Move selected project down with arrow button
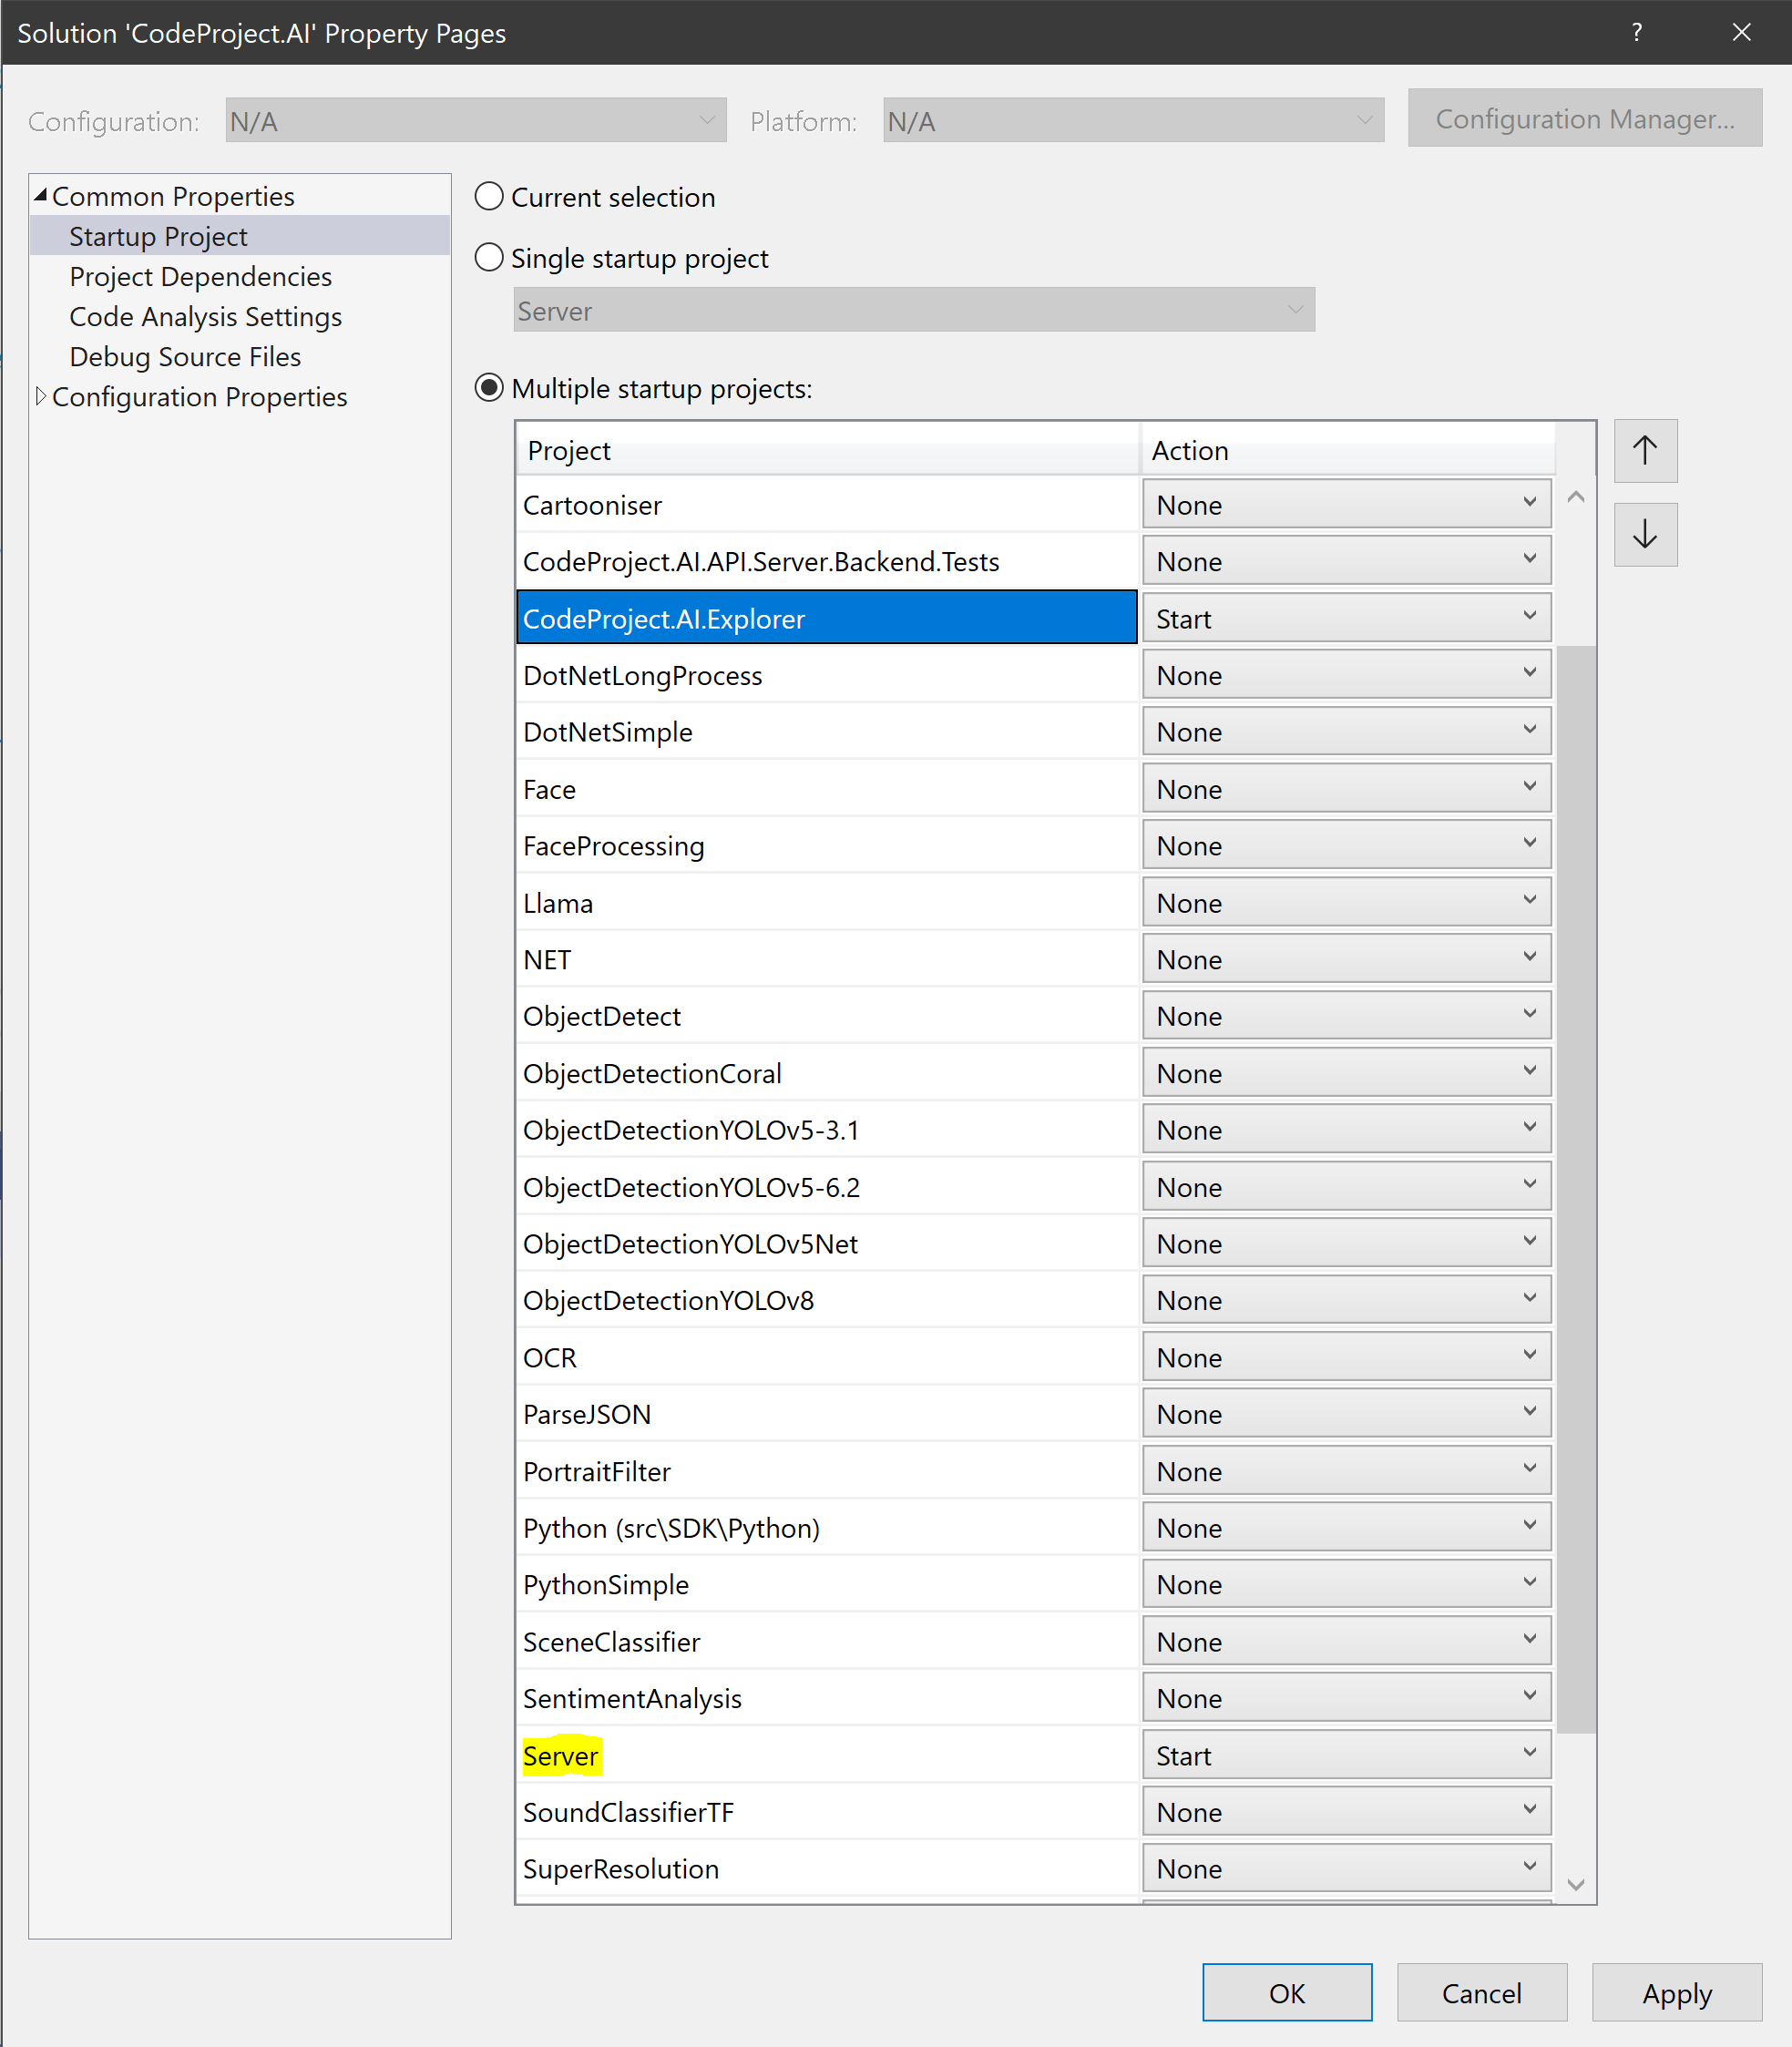The width and height of the screenshot is (1792, 2047). pyautogui.click(x=1645, y=534)
